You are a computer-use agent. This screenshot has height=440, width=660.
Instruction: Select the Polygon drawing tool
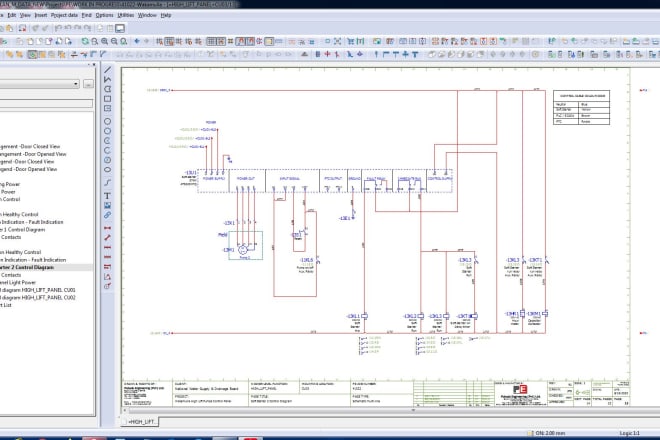[x=108, y=89]
